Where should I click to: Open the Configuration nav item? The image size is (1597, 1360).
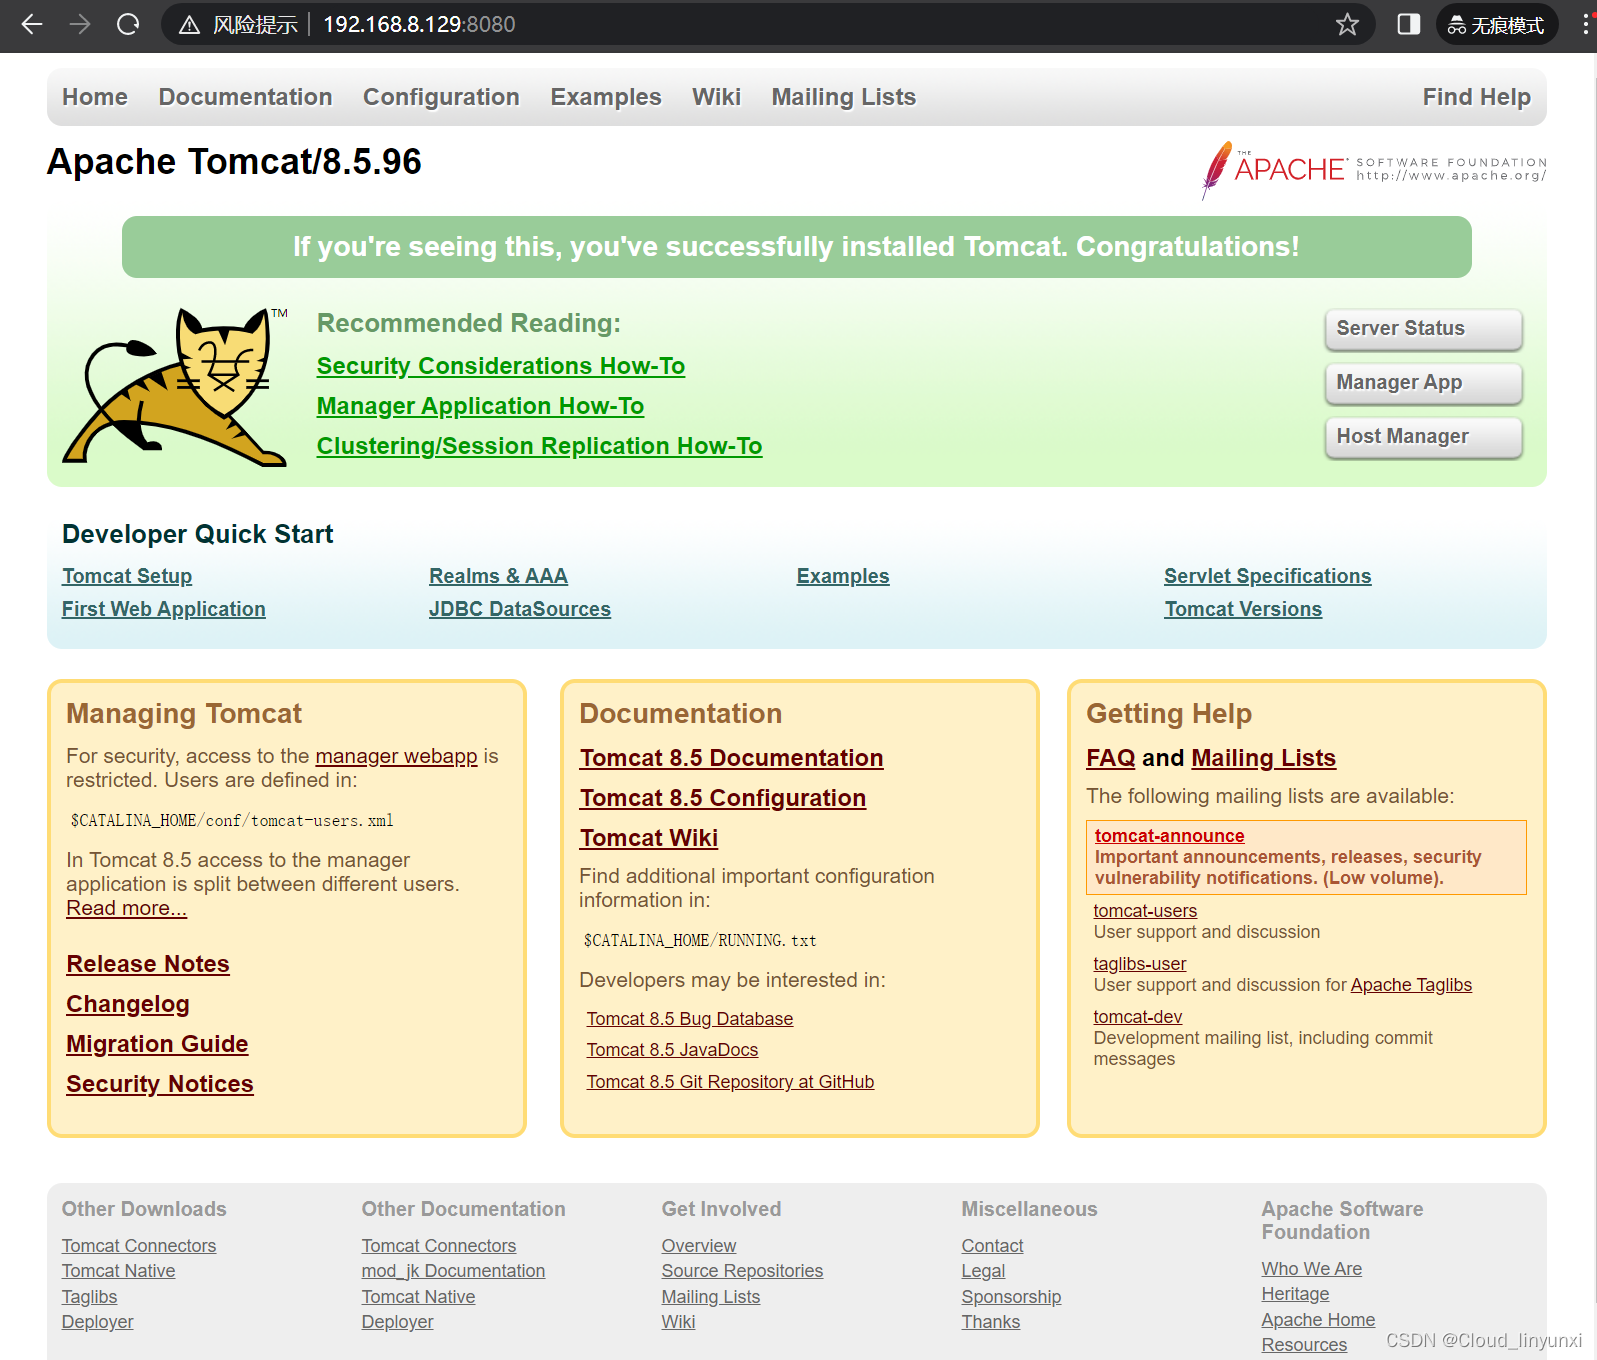[441, 97]
